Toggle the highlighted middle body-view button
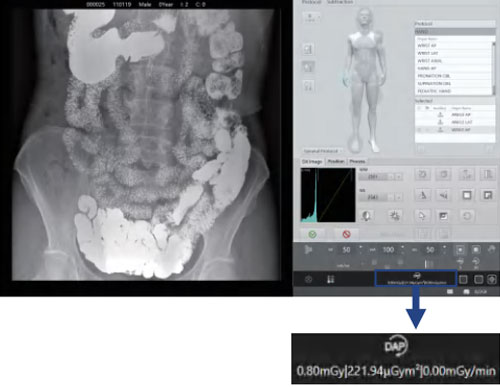Viewport: 500px width, 387px height. point(308,67)
